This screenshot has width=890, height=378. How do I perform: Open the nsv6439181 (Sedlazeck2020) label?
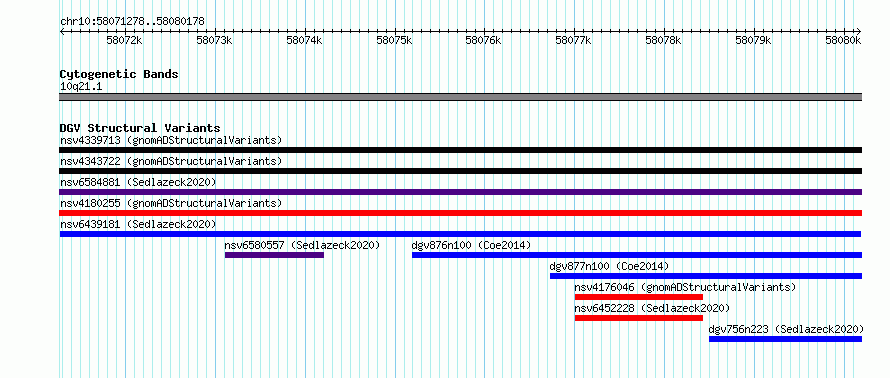[x=138, y=224]
